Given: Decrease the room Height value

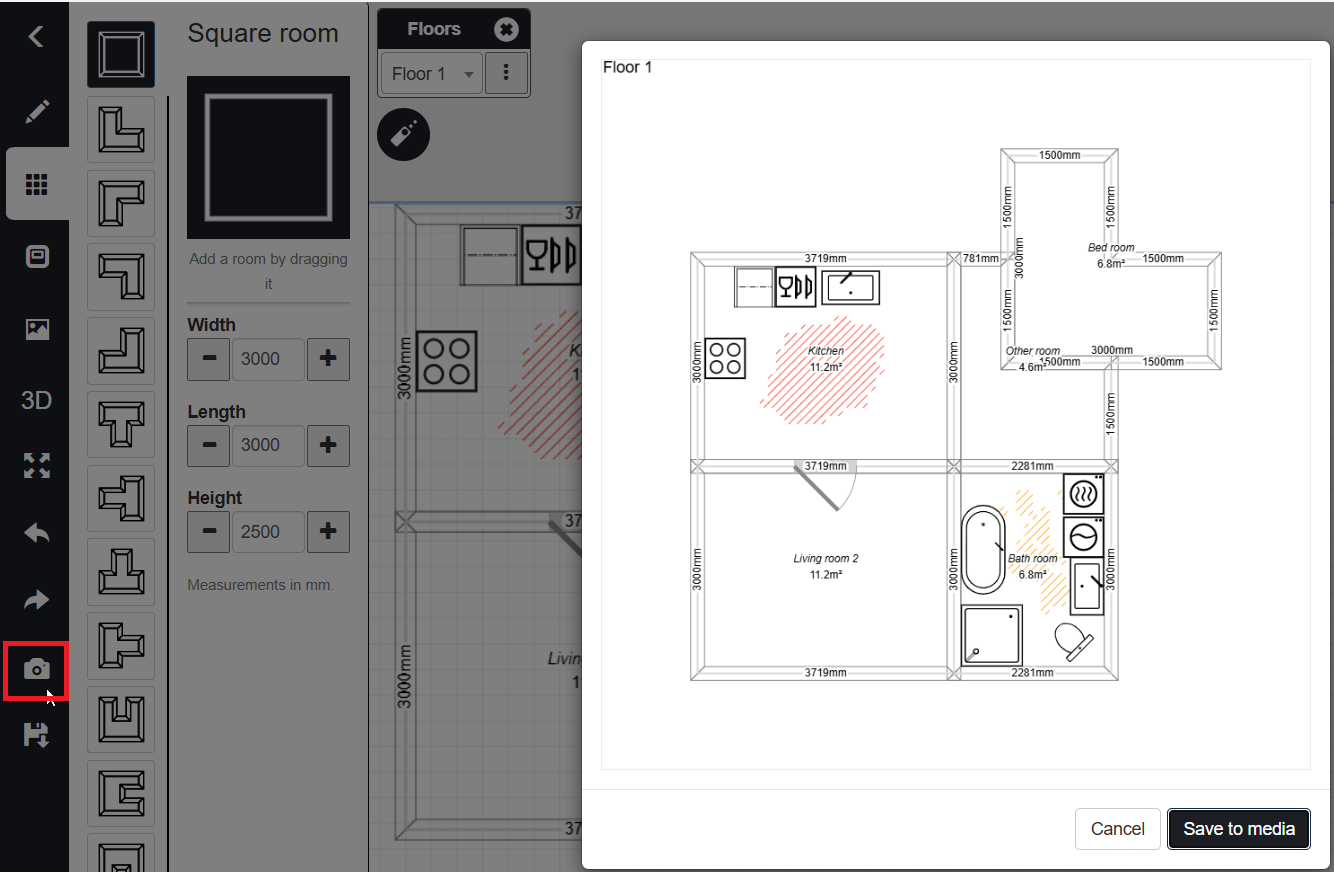Looking at the screenshot, I should coord(208,532).
